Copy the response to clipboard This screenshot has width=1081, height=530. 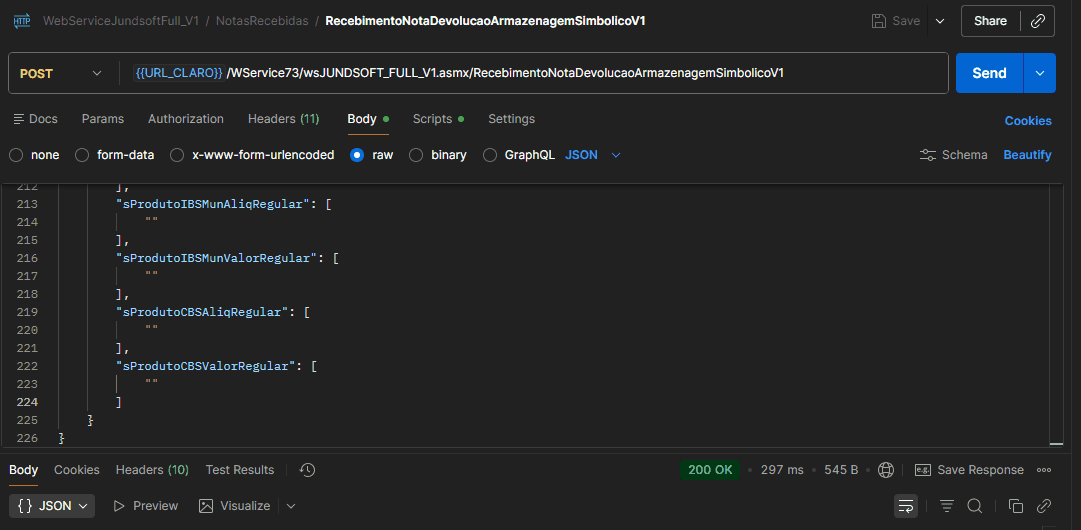pos(1016,506)
